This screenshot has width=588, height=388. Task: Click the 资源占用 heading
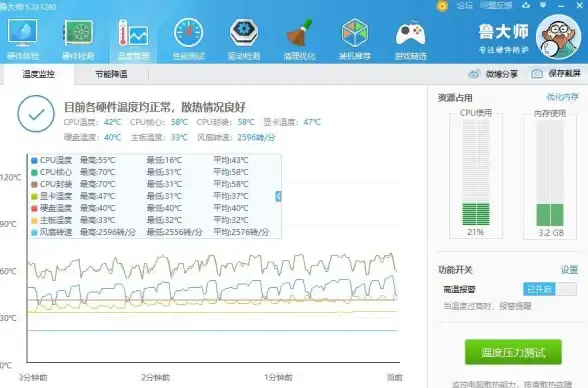coord(455,98)
